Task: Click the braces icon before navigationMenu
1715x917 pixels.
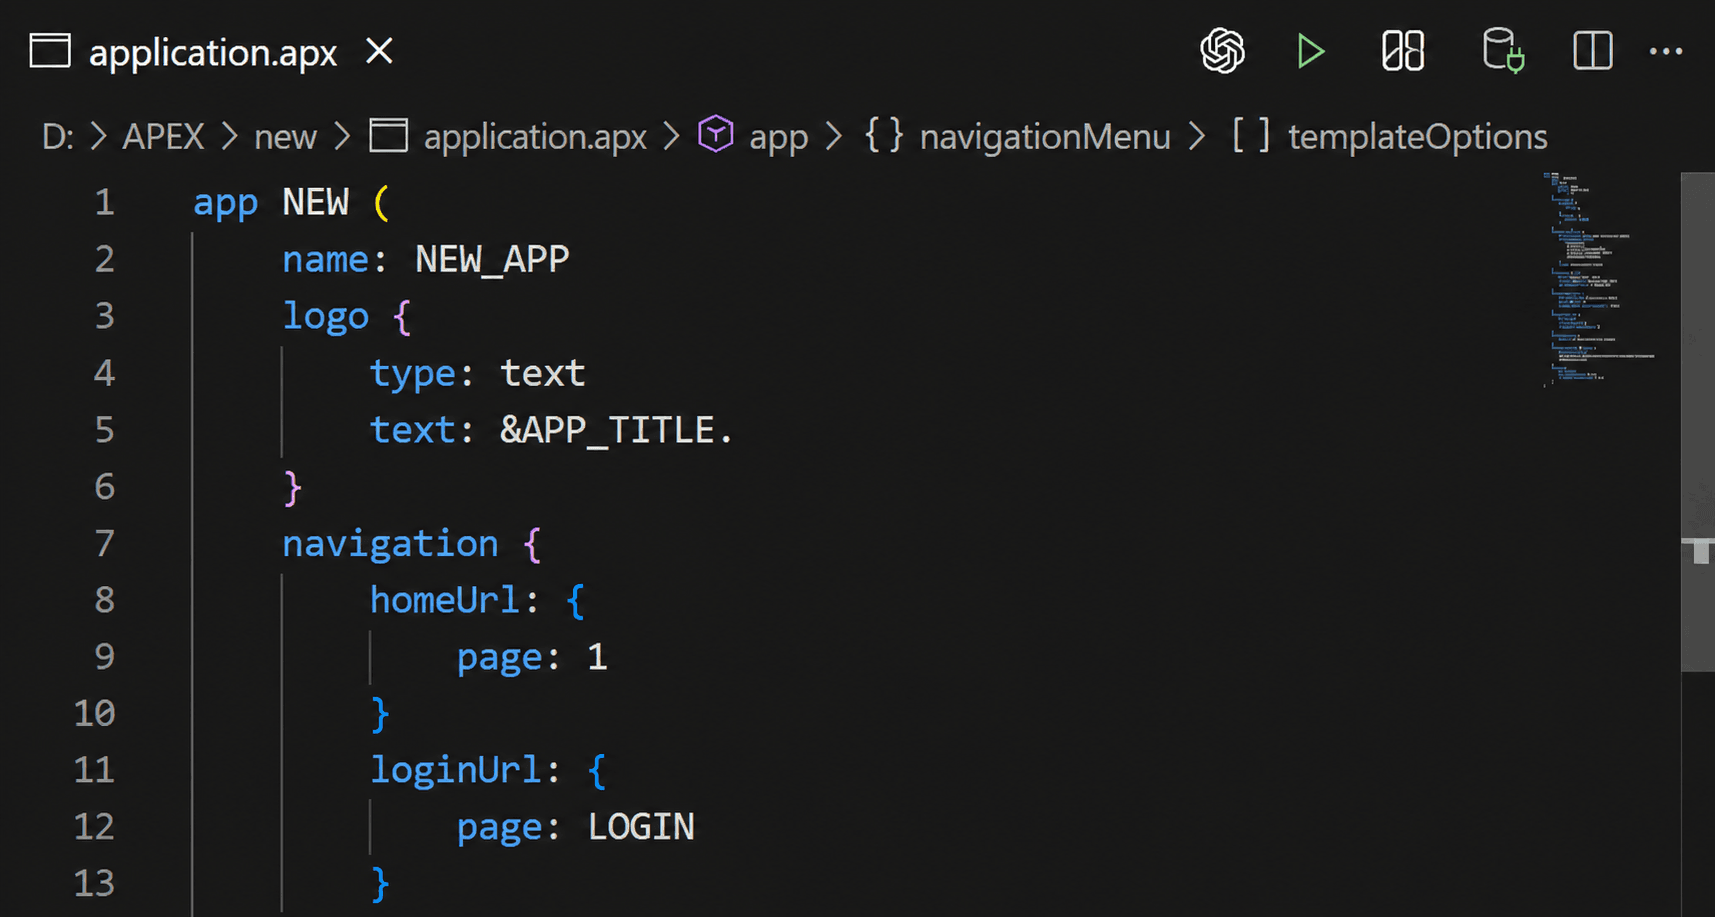Action: (x=884, y=135)
